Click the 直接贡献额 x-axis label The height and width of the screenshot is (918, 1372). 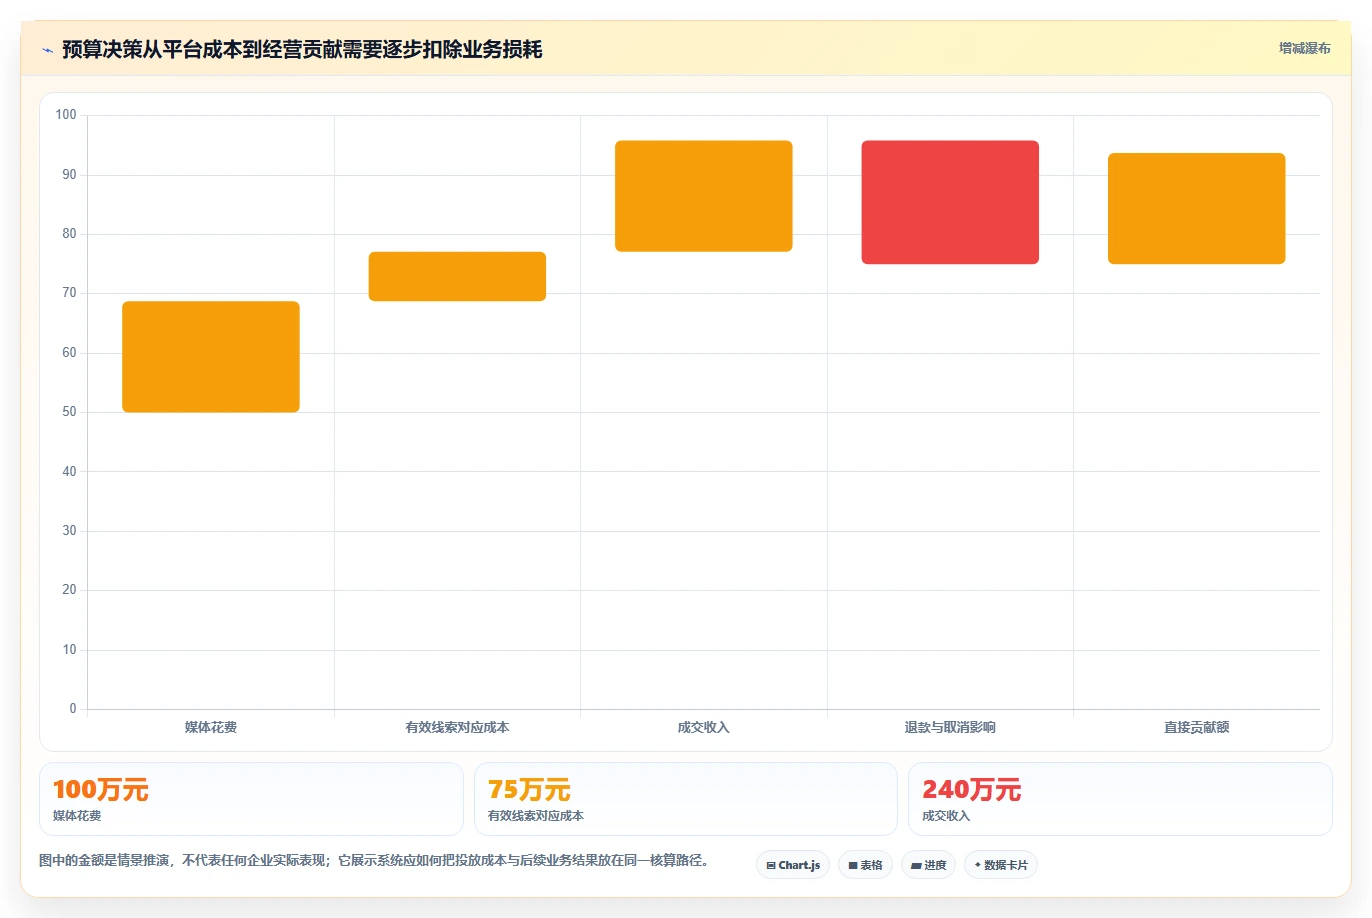tap(1196, 727)
